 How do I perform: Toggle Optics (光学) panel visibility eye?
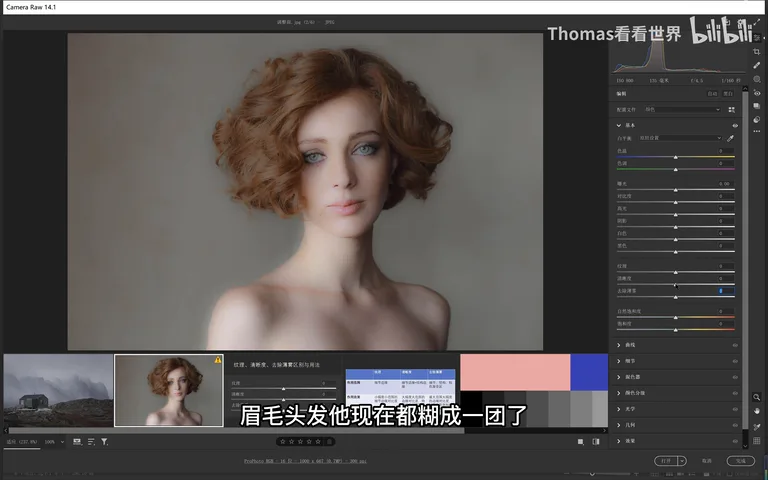(x=735, y=409)
